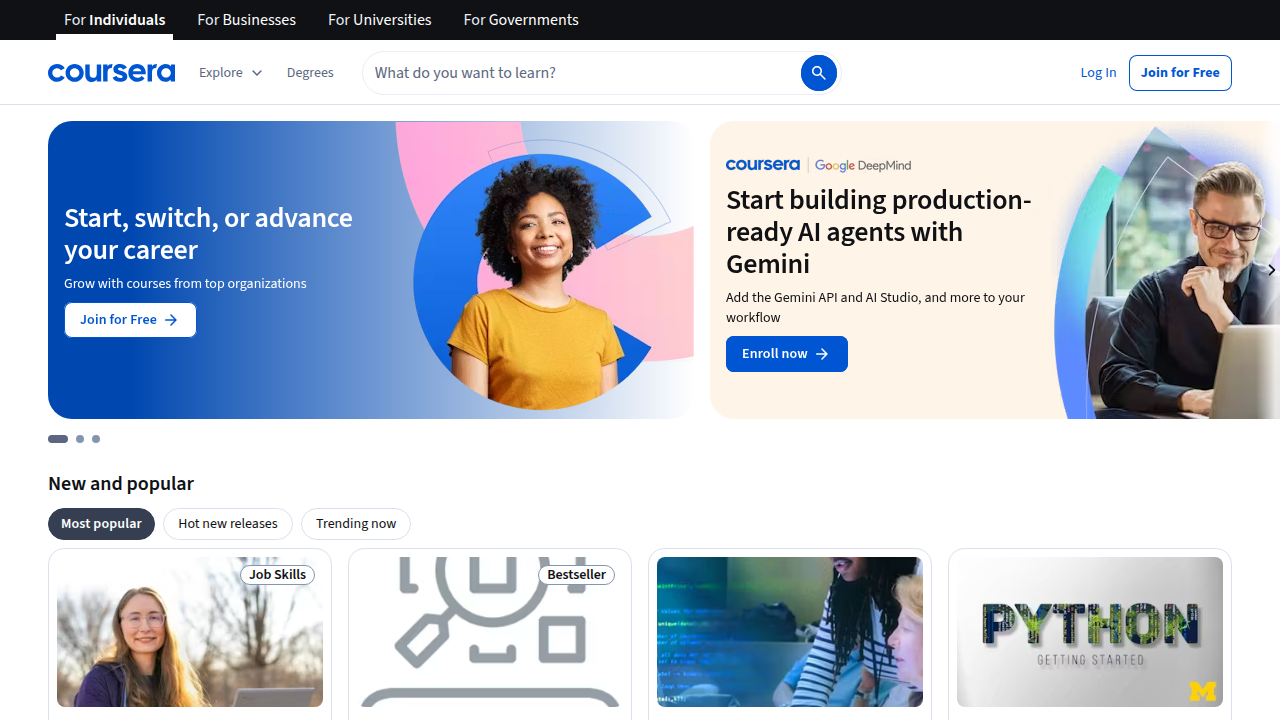This screenshot has height=720, width=1280.
Task: Open the course card tagged Job Skills
Action: click(190, 634)
